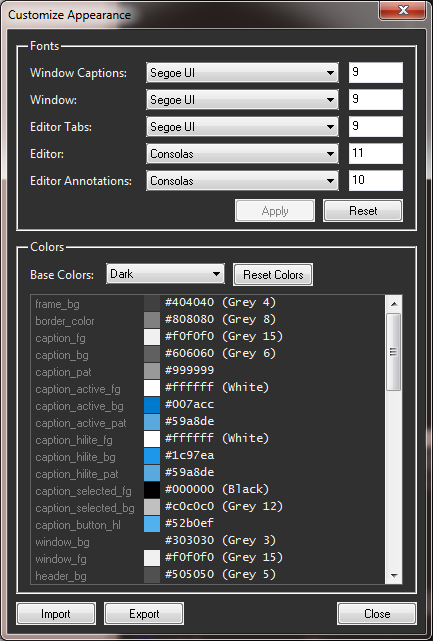Choose the caption_selected_fg black swatch
Image resolution: width=433 pixels, height=641 pixels.
[x=152, y=490]
